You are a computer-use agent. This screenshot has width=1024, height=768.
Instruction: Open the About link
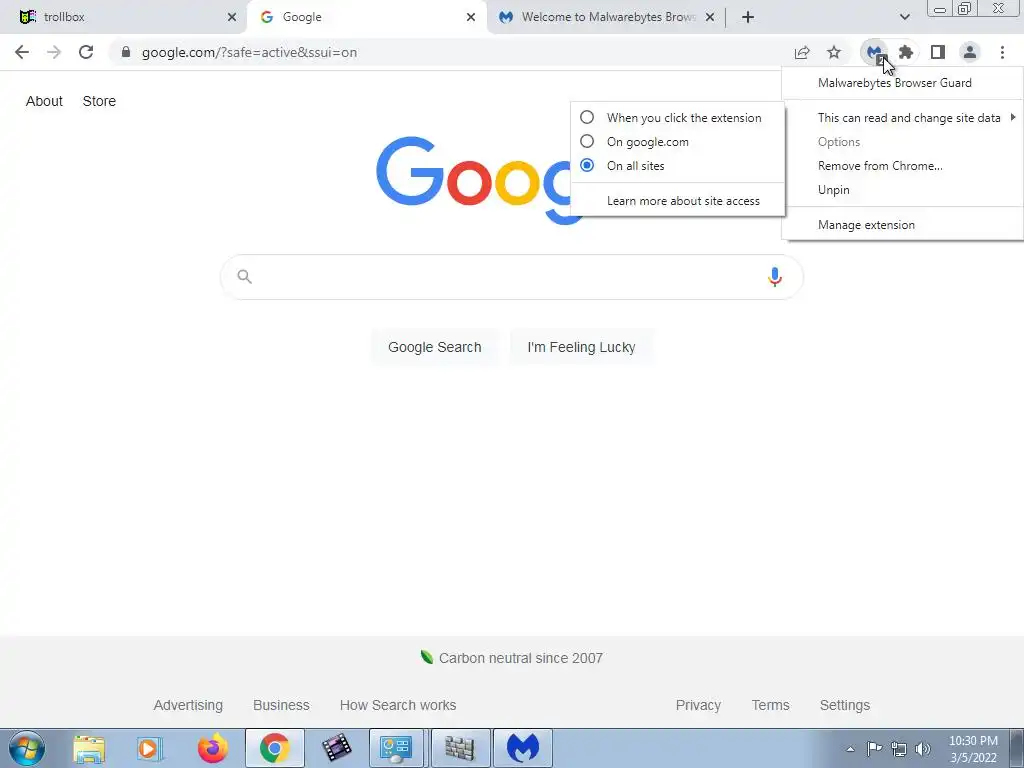(x=44, y=101)
